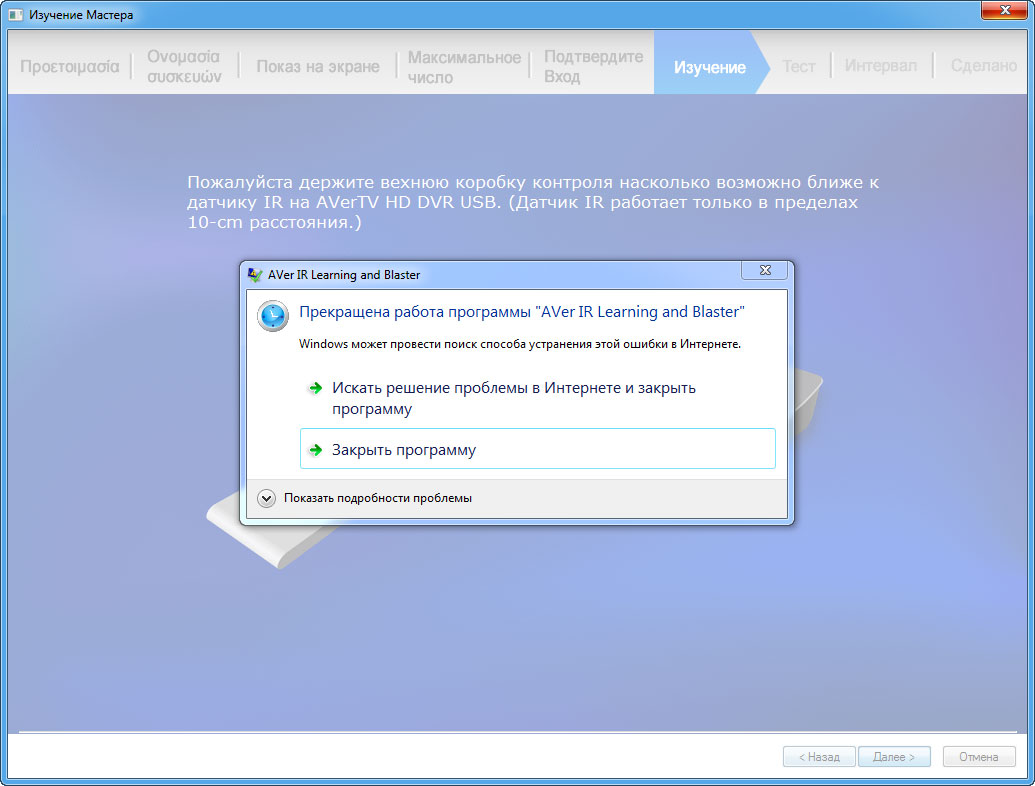
Task: Click the Назад button
Action: 819,757
